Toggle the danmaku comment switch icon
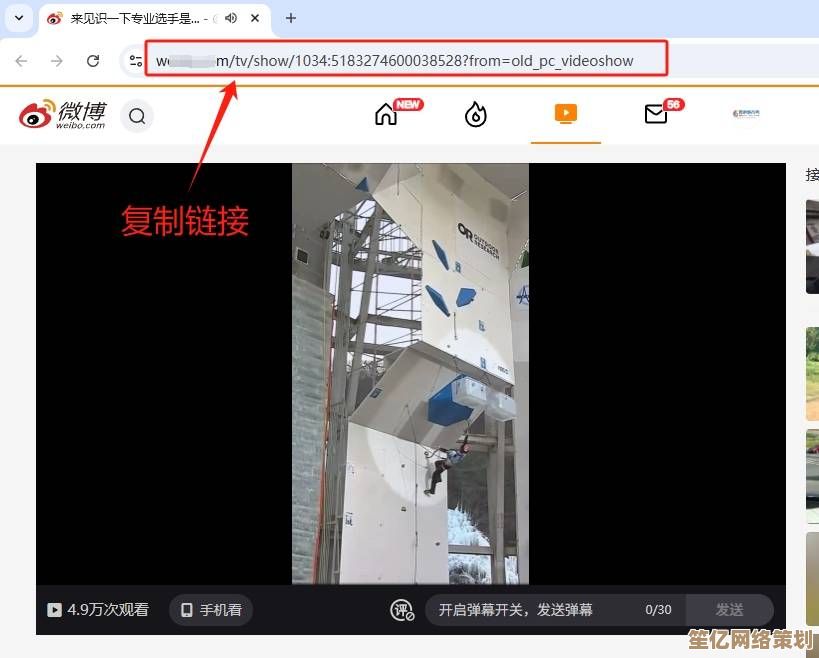Viewport: 819px width, 658px height. (x=402, y=610)
